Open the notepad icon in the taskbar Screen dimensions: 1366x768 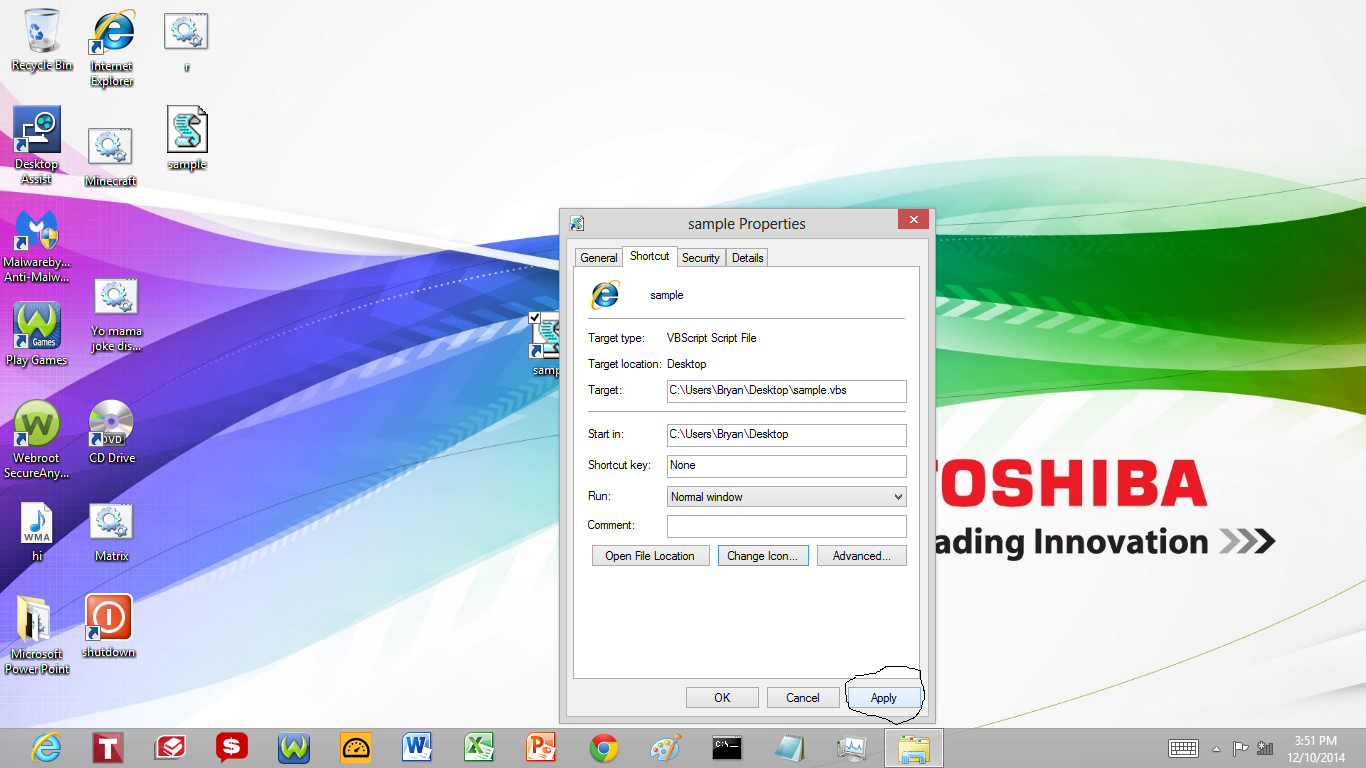(789, 747)
